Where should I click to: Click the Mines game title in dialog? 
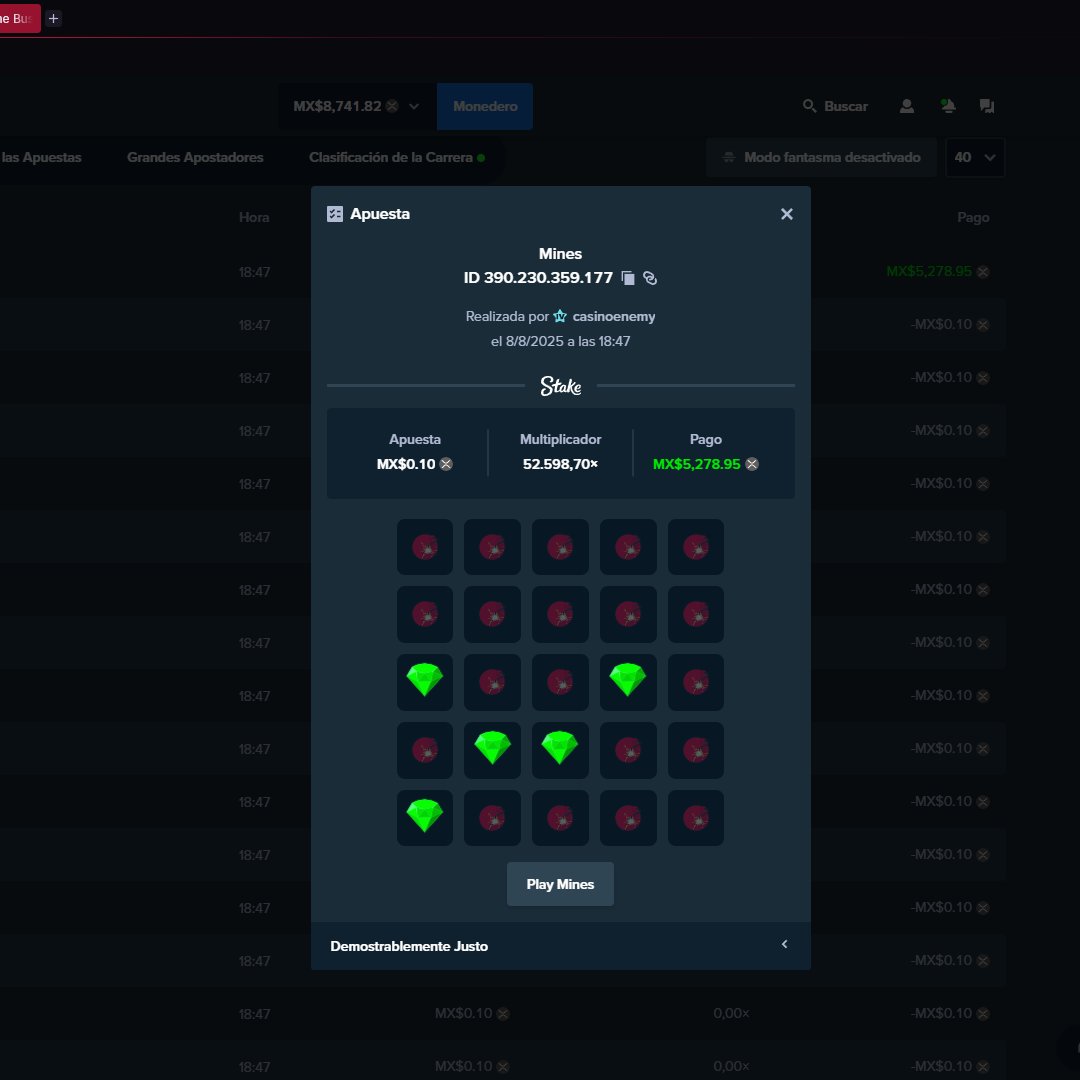pyautogui.click(x=560, y=253)
